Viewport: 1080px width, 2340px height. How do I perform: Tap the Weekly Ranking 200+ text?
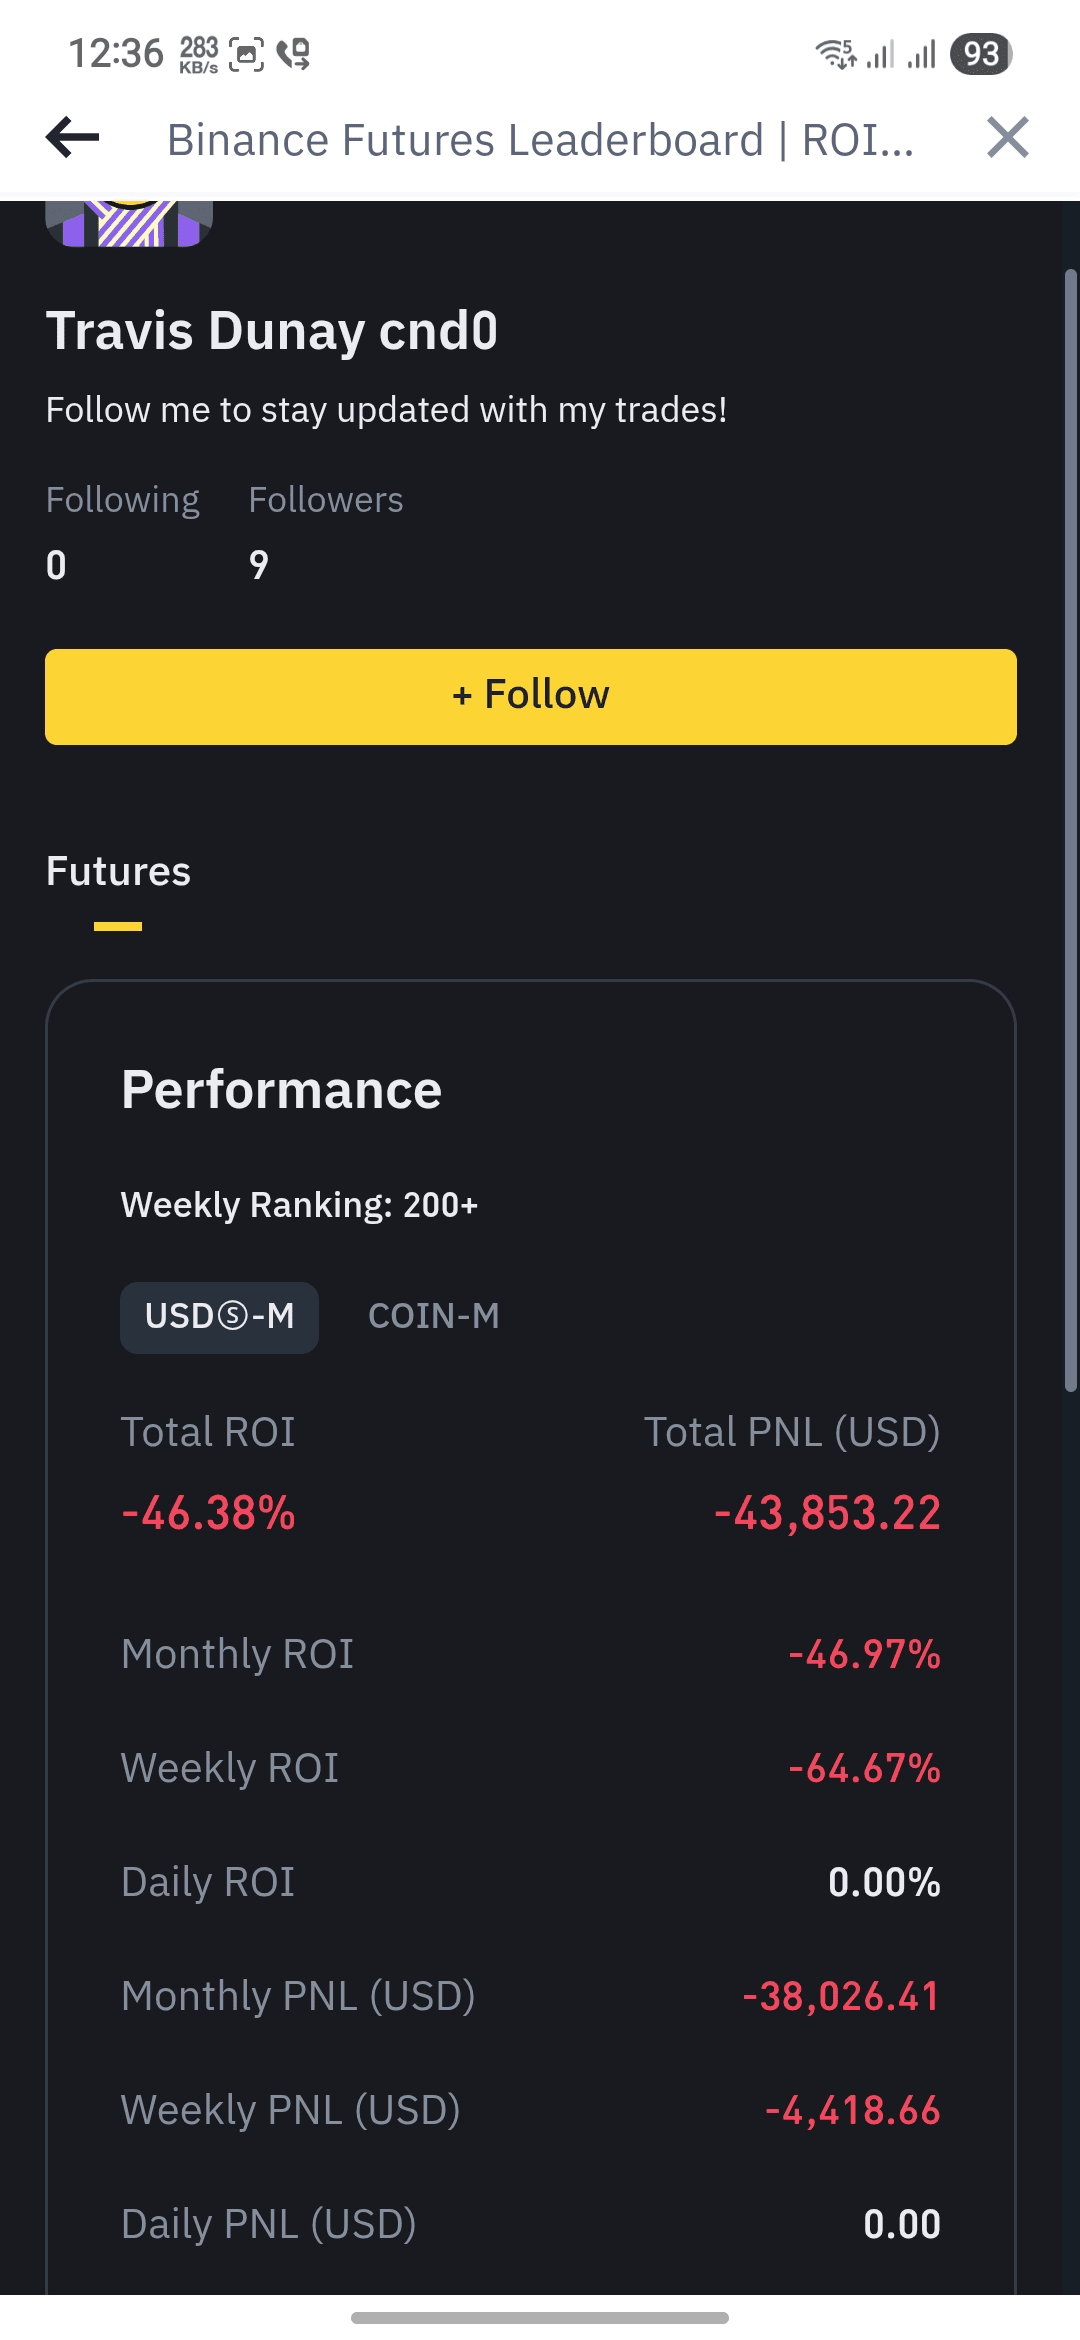tap(299, 1205)
